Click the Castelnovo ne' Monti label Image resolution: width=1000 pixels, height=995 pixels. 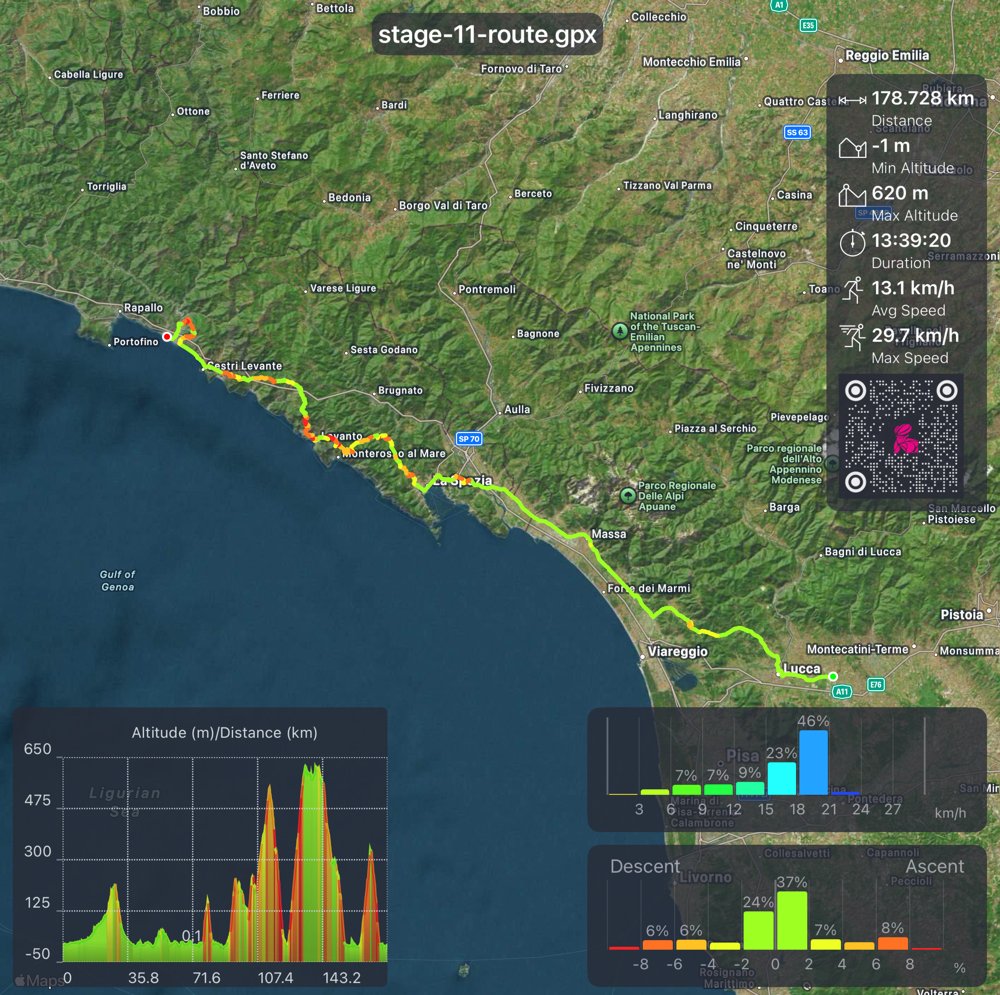click(756, 259)
